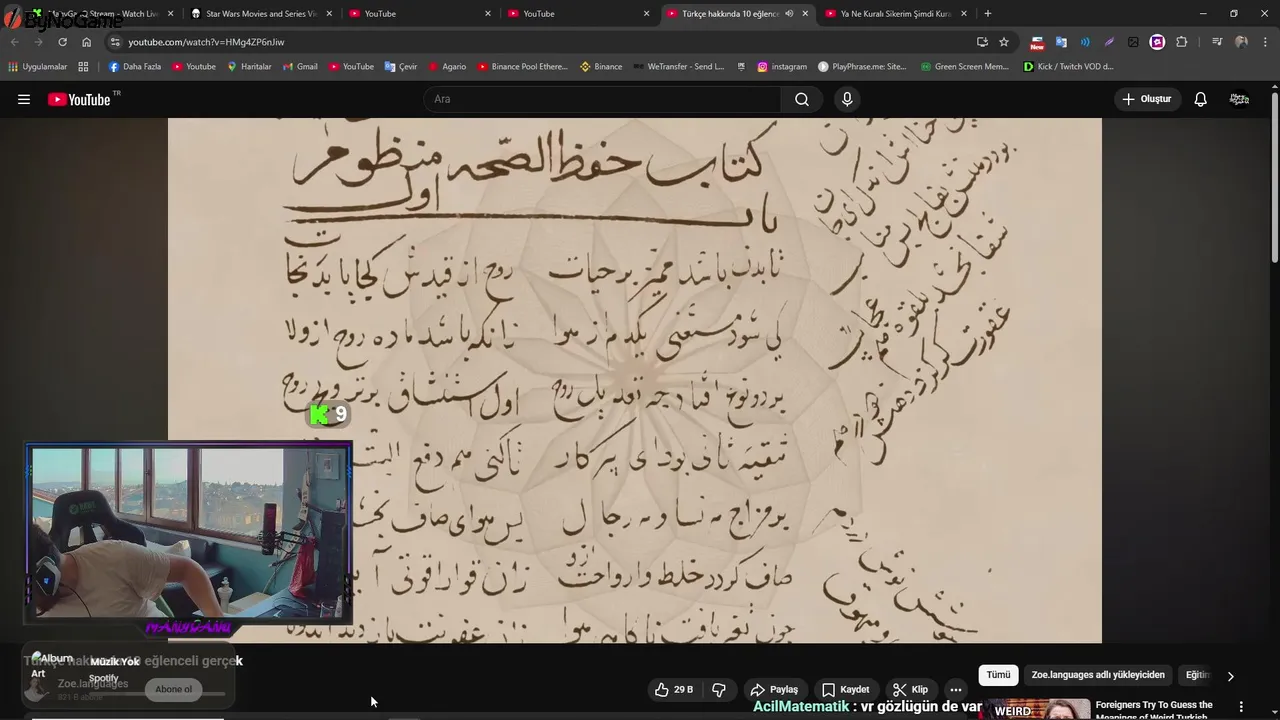The width and height of the screenshot is (1280, 720).
Task: Open the Green Screen Mem bookmark
Action: point(965,67)
